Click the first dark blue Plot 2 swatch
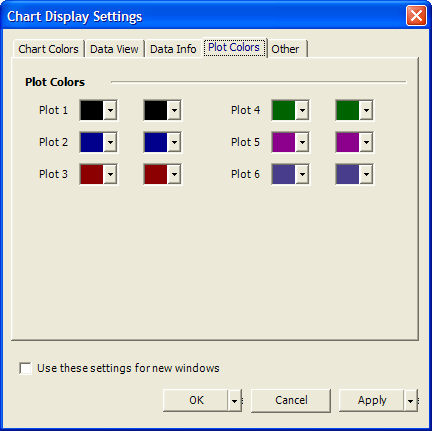The height and width of the screenshot is (431, 432). click(92, 142)
